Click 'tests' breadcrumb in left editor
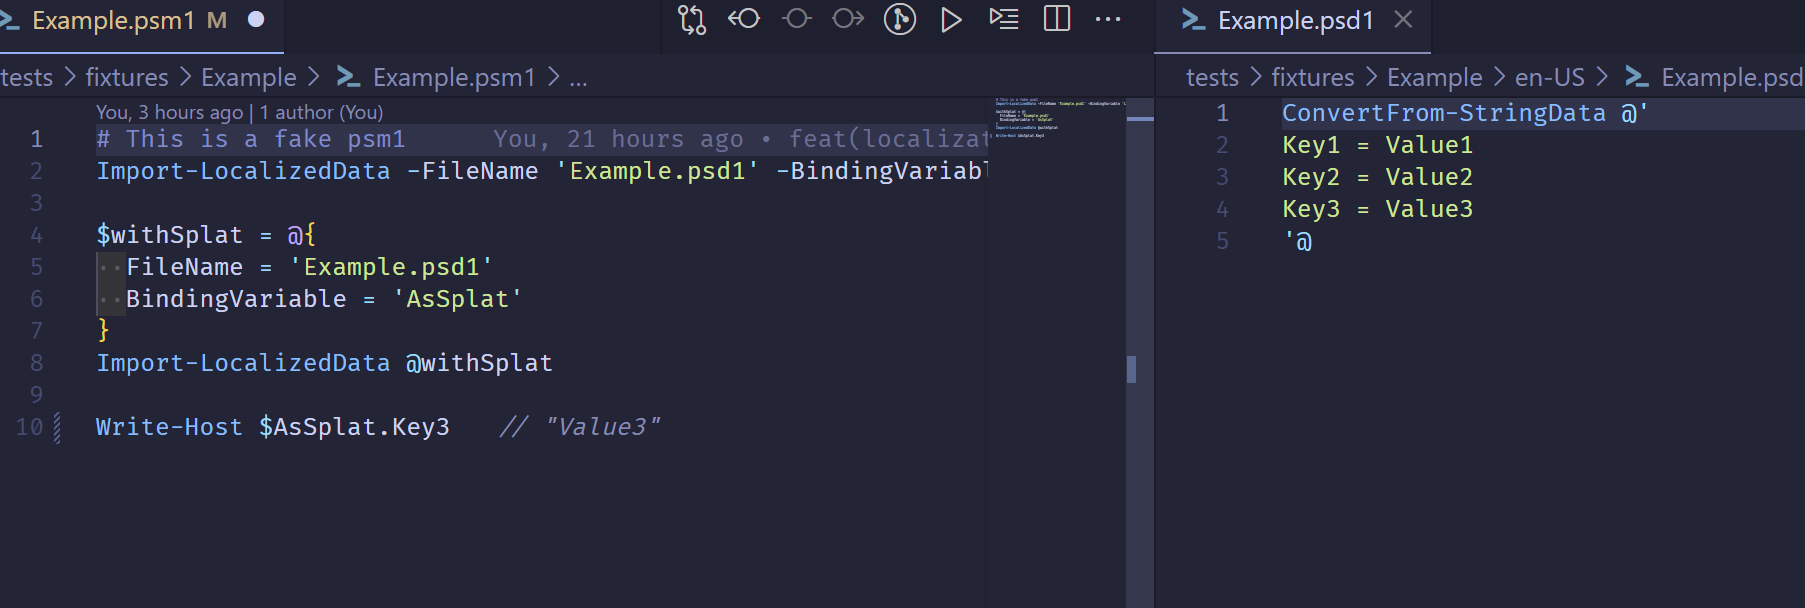This screenshot has height=608, width=1805. point(27,77)
